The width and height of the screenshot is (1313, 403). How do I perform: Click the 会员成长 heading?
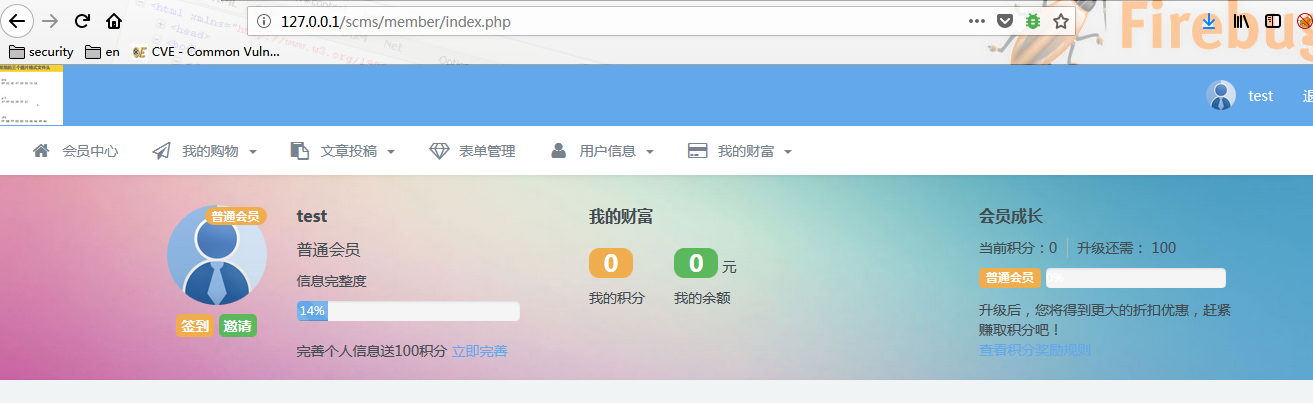1011,216
